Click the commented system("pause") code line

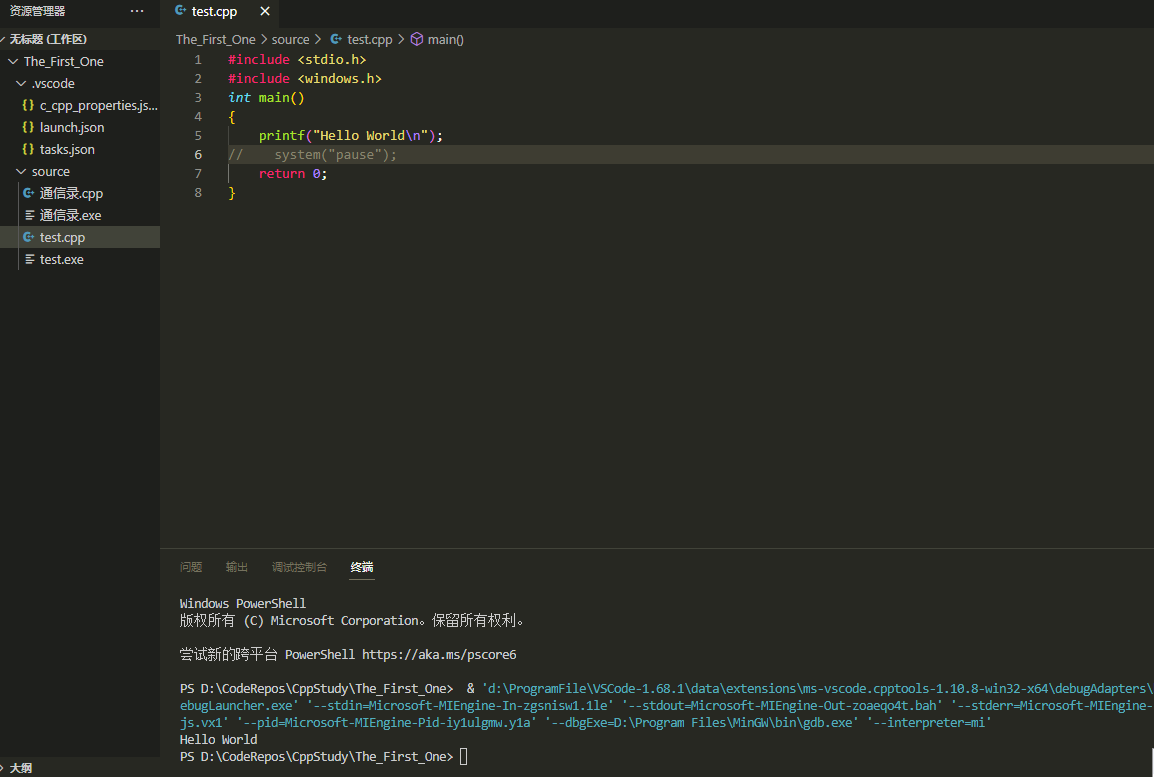coord(335,154)
